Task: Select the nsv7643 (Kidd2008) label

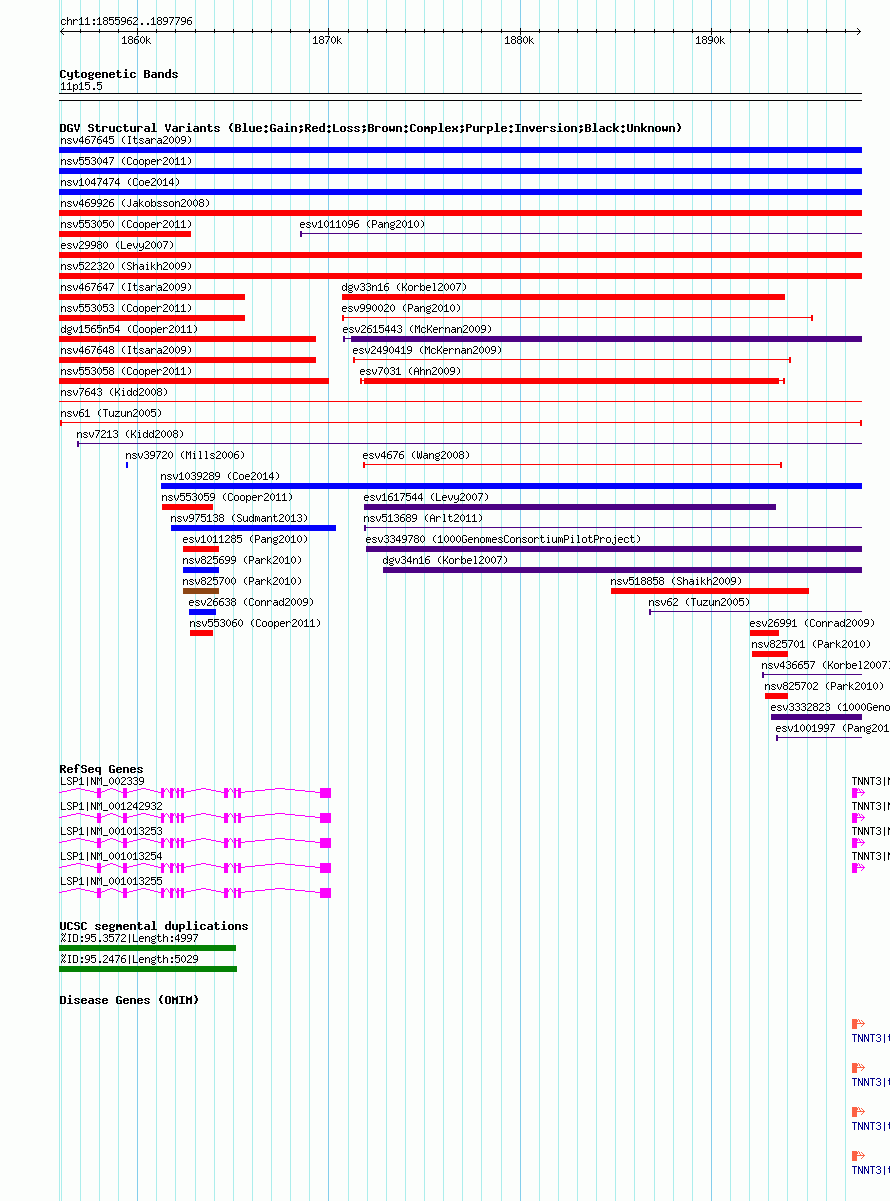Action: click(x=113, y=392)
